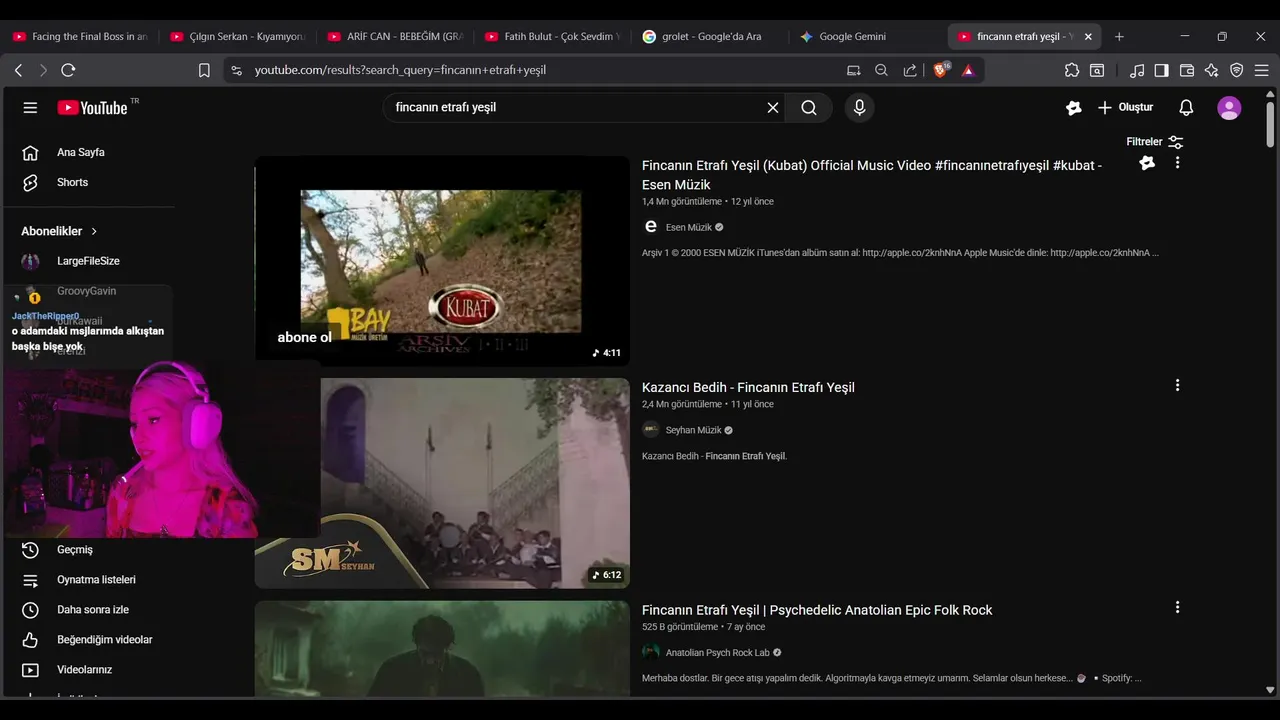The image size is (1280, 720).
Task: Open a new browser tab
Action: [1119, 36]
